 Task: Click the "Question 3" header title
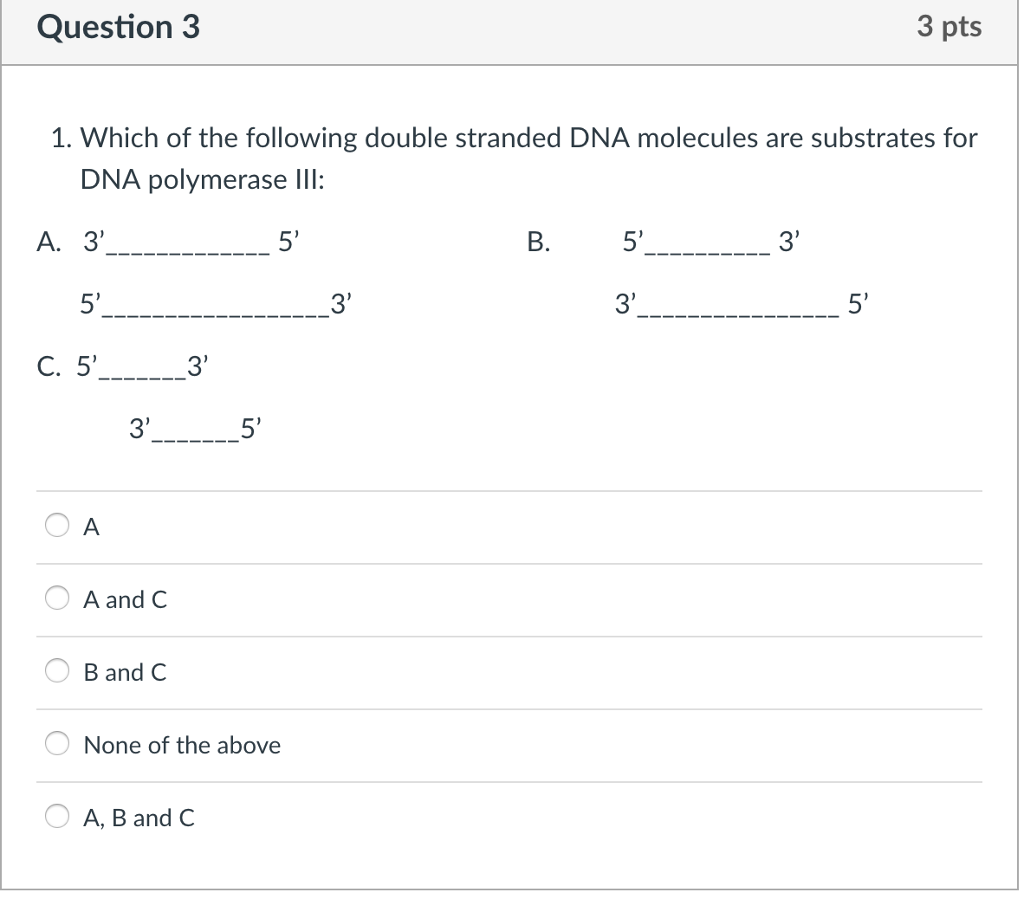(118, 27)
